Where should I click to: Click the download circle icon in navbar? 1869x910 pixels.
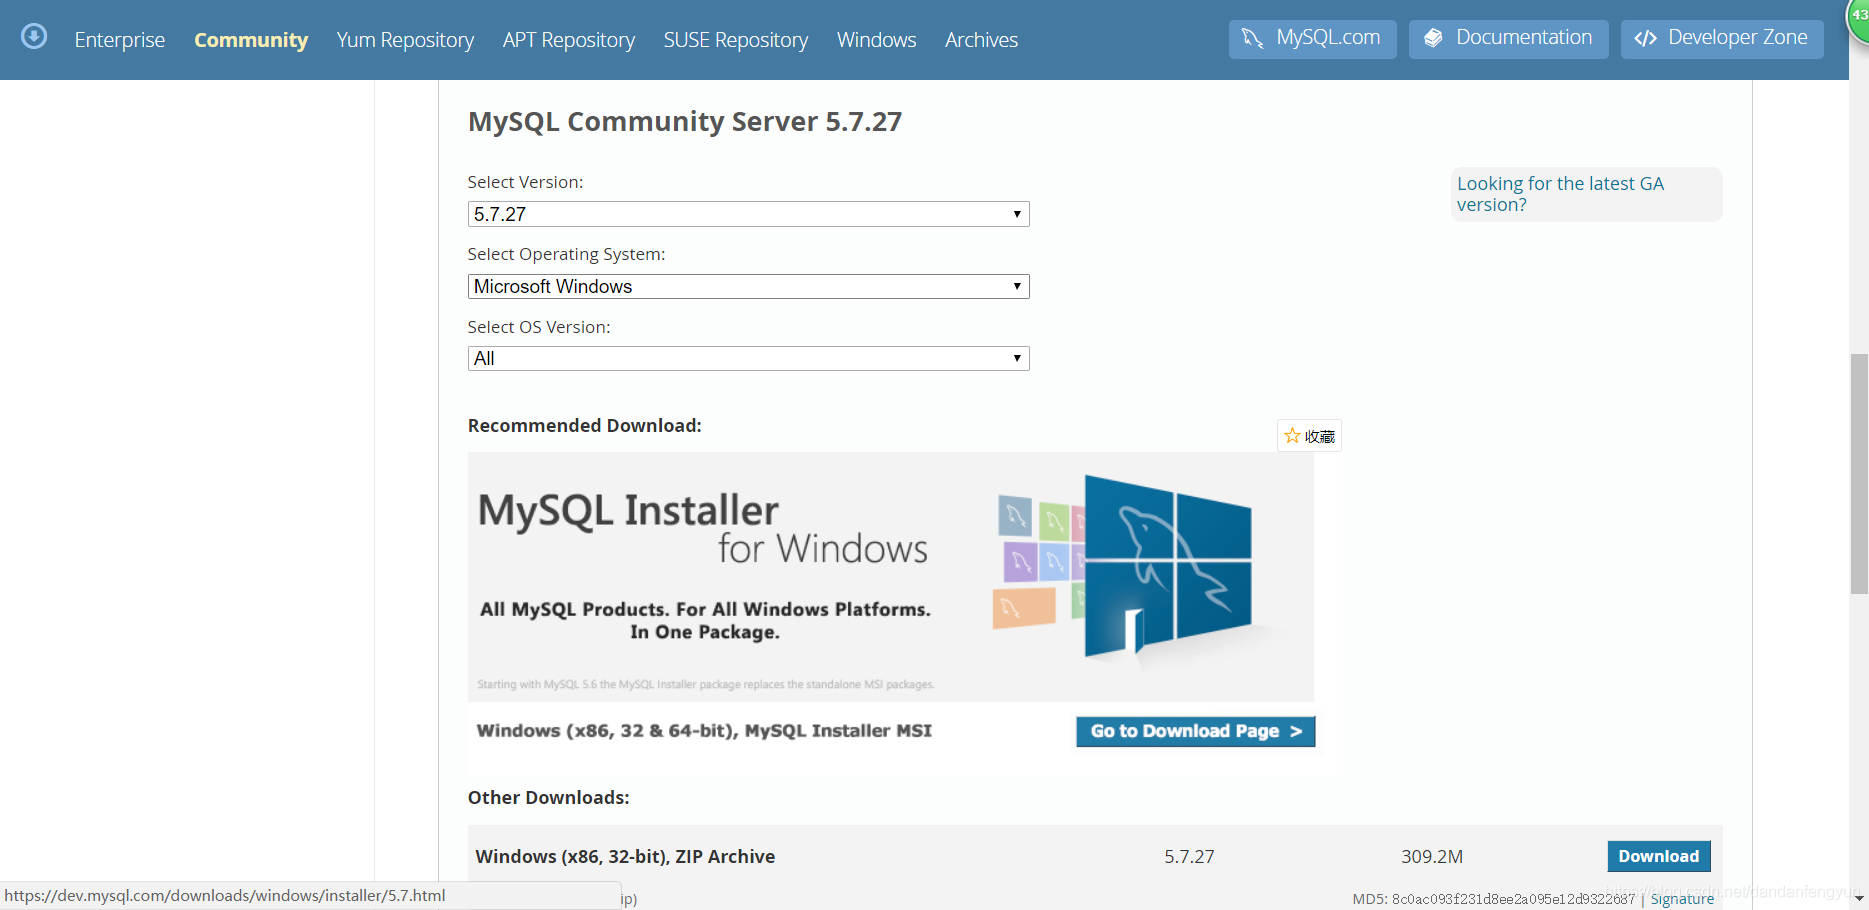point(34,37)
